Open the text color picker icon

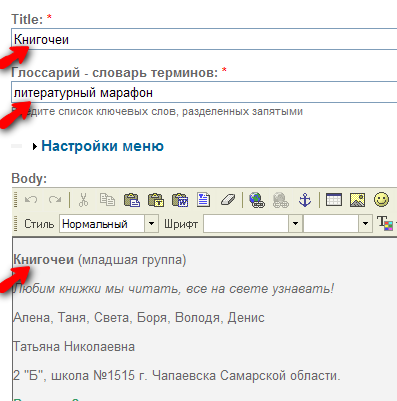[x=385, y=223]
